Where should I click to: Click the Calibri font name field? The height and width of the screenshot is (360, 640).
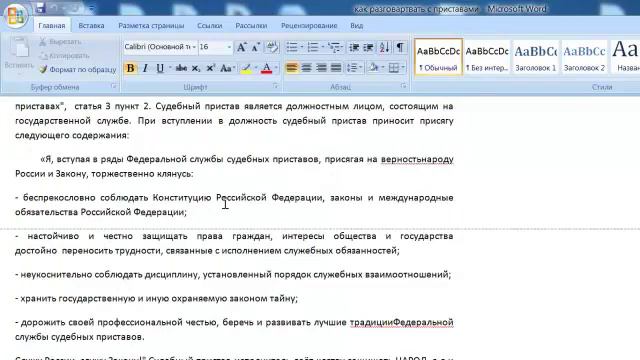[x=157, y=47]
